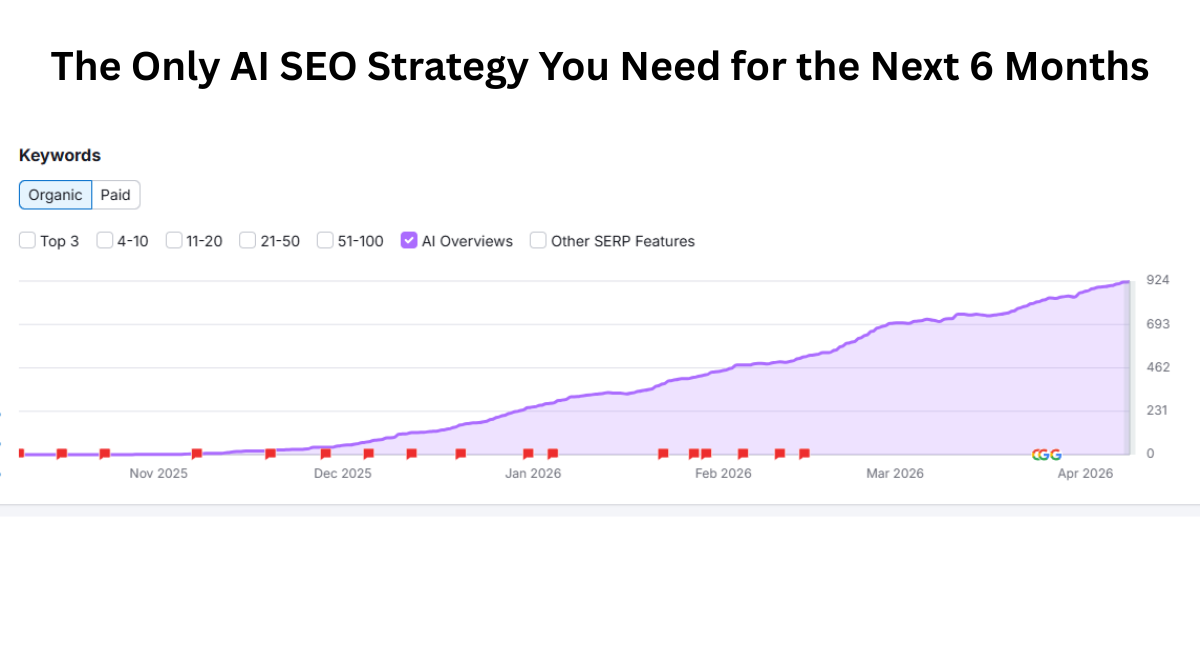Disable the AI Overviews checkbox
The image size is (1200, 650).
click(x=409, y=240)
